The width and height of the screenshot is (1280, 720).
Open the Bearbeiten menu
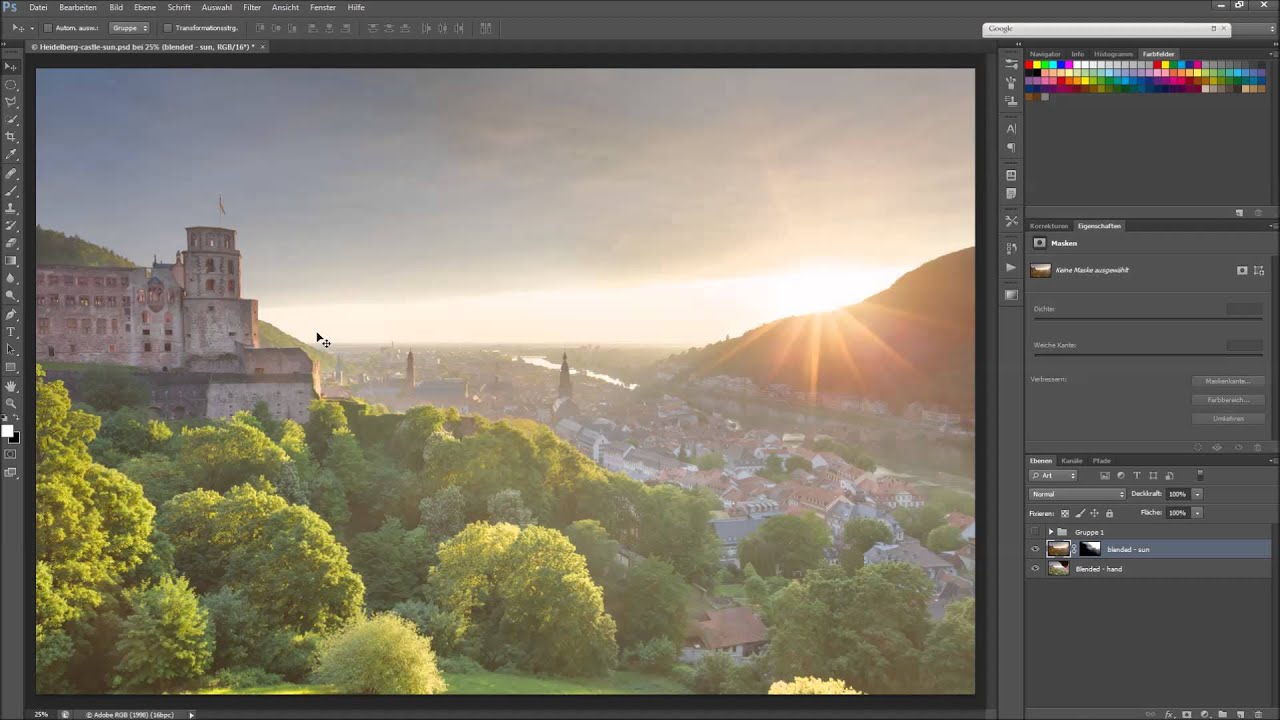pyautogui.click(x=78, y=7)
